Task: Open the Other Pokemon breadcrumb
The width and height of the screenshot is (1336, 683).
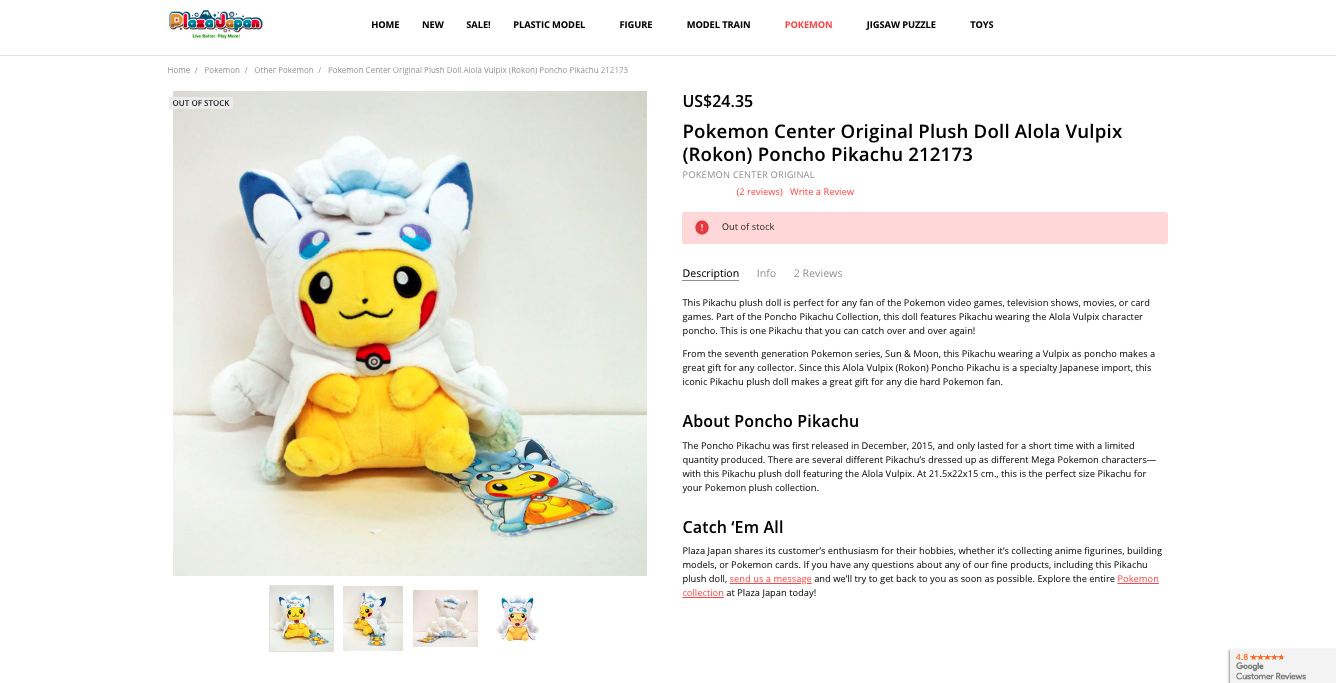Action: click(284, 70)
